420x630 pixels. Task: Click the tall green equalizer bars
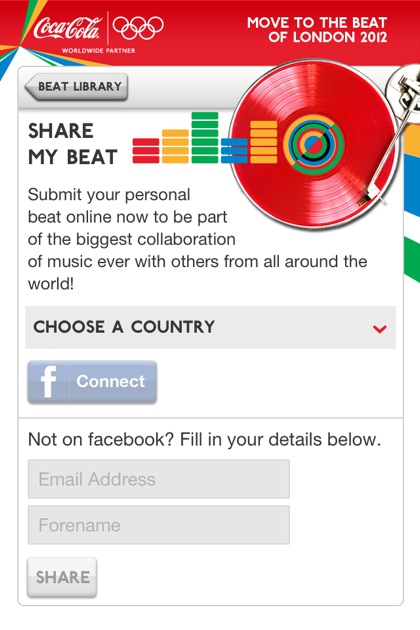pyautogui.click(x=205, y=138)
